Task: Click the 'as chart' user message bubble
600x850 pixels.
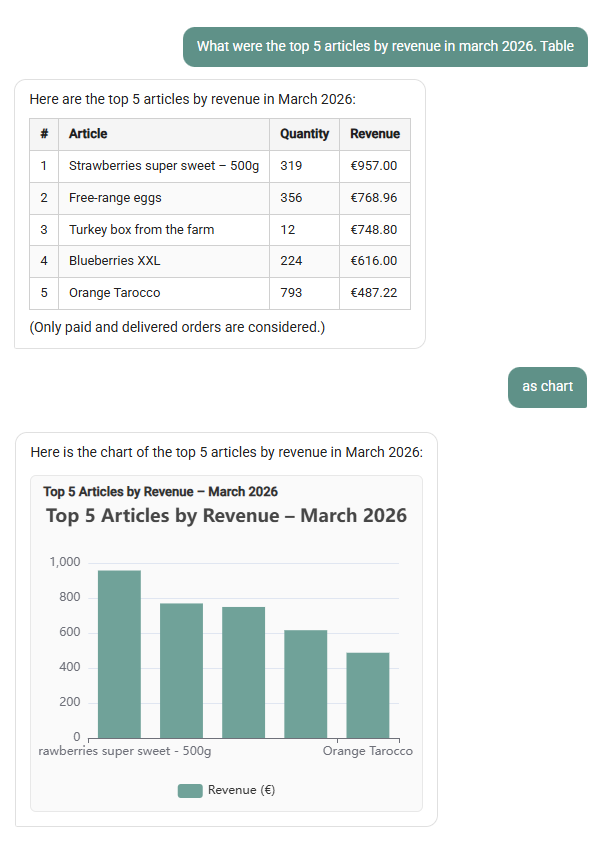Action: tap(547, 387)
